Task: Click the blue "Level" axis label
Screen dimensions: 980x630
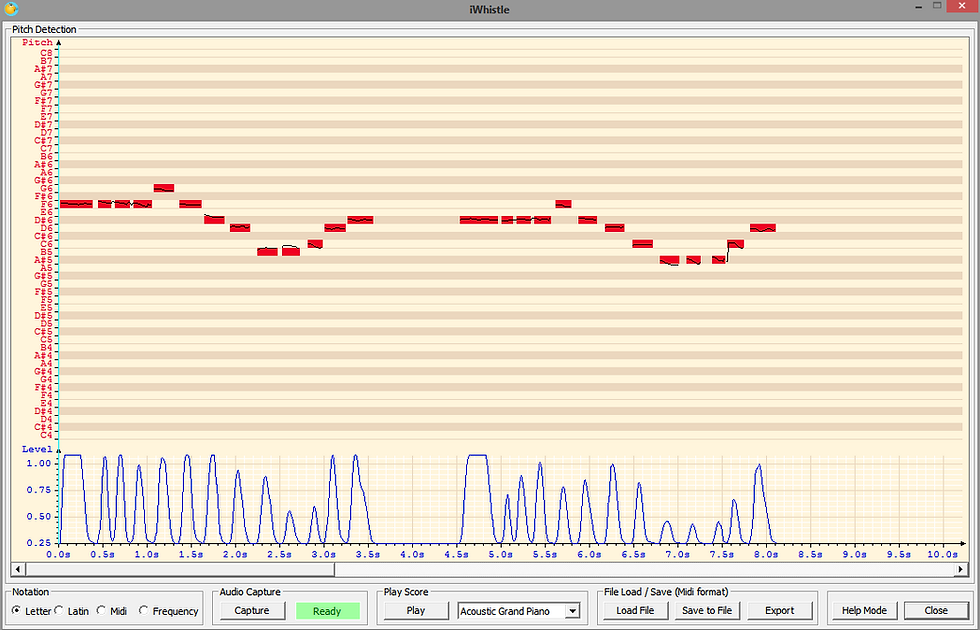Action: click(x=37, y=449)
